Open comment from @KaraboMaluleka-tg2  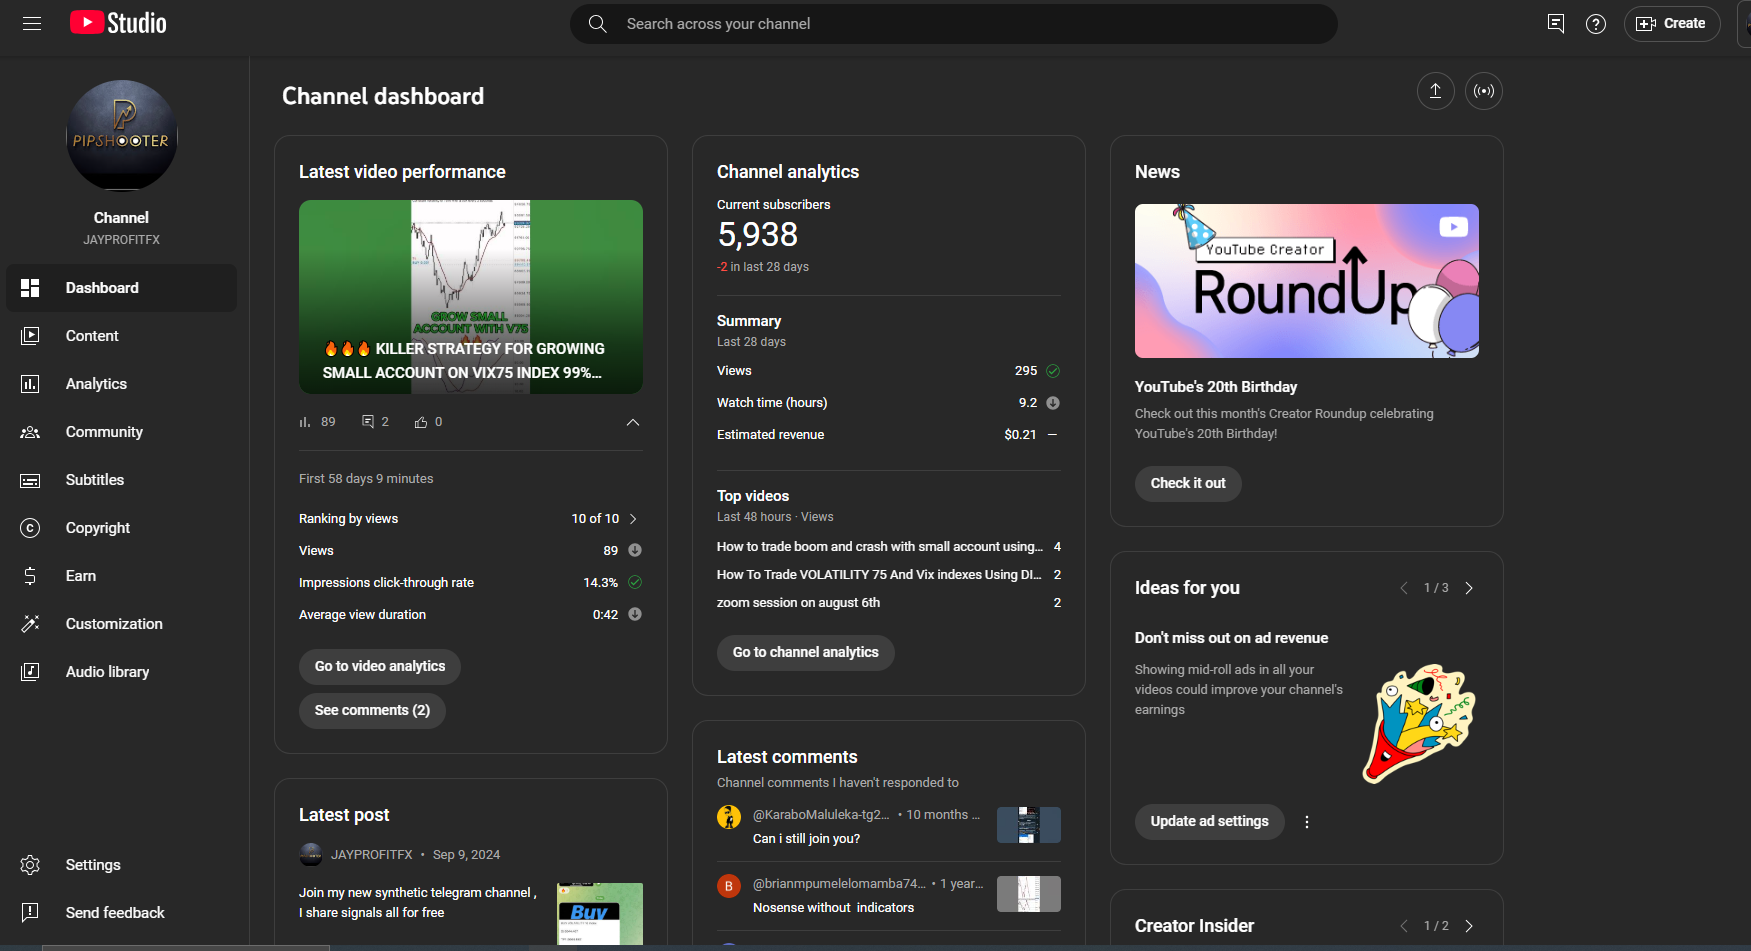[x=806, y=839]
